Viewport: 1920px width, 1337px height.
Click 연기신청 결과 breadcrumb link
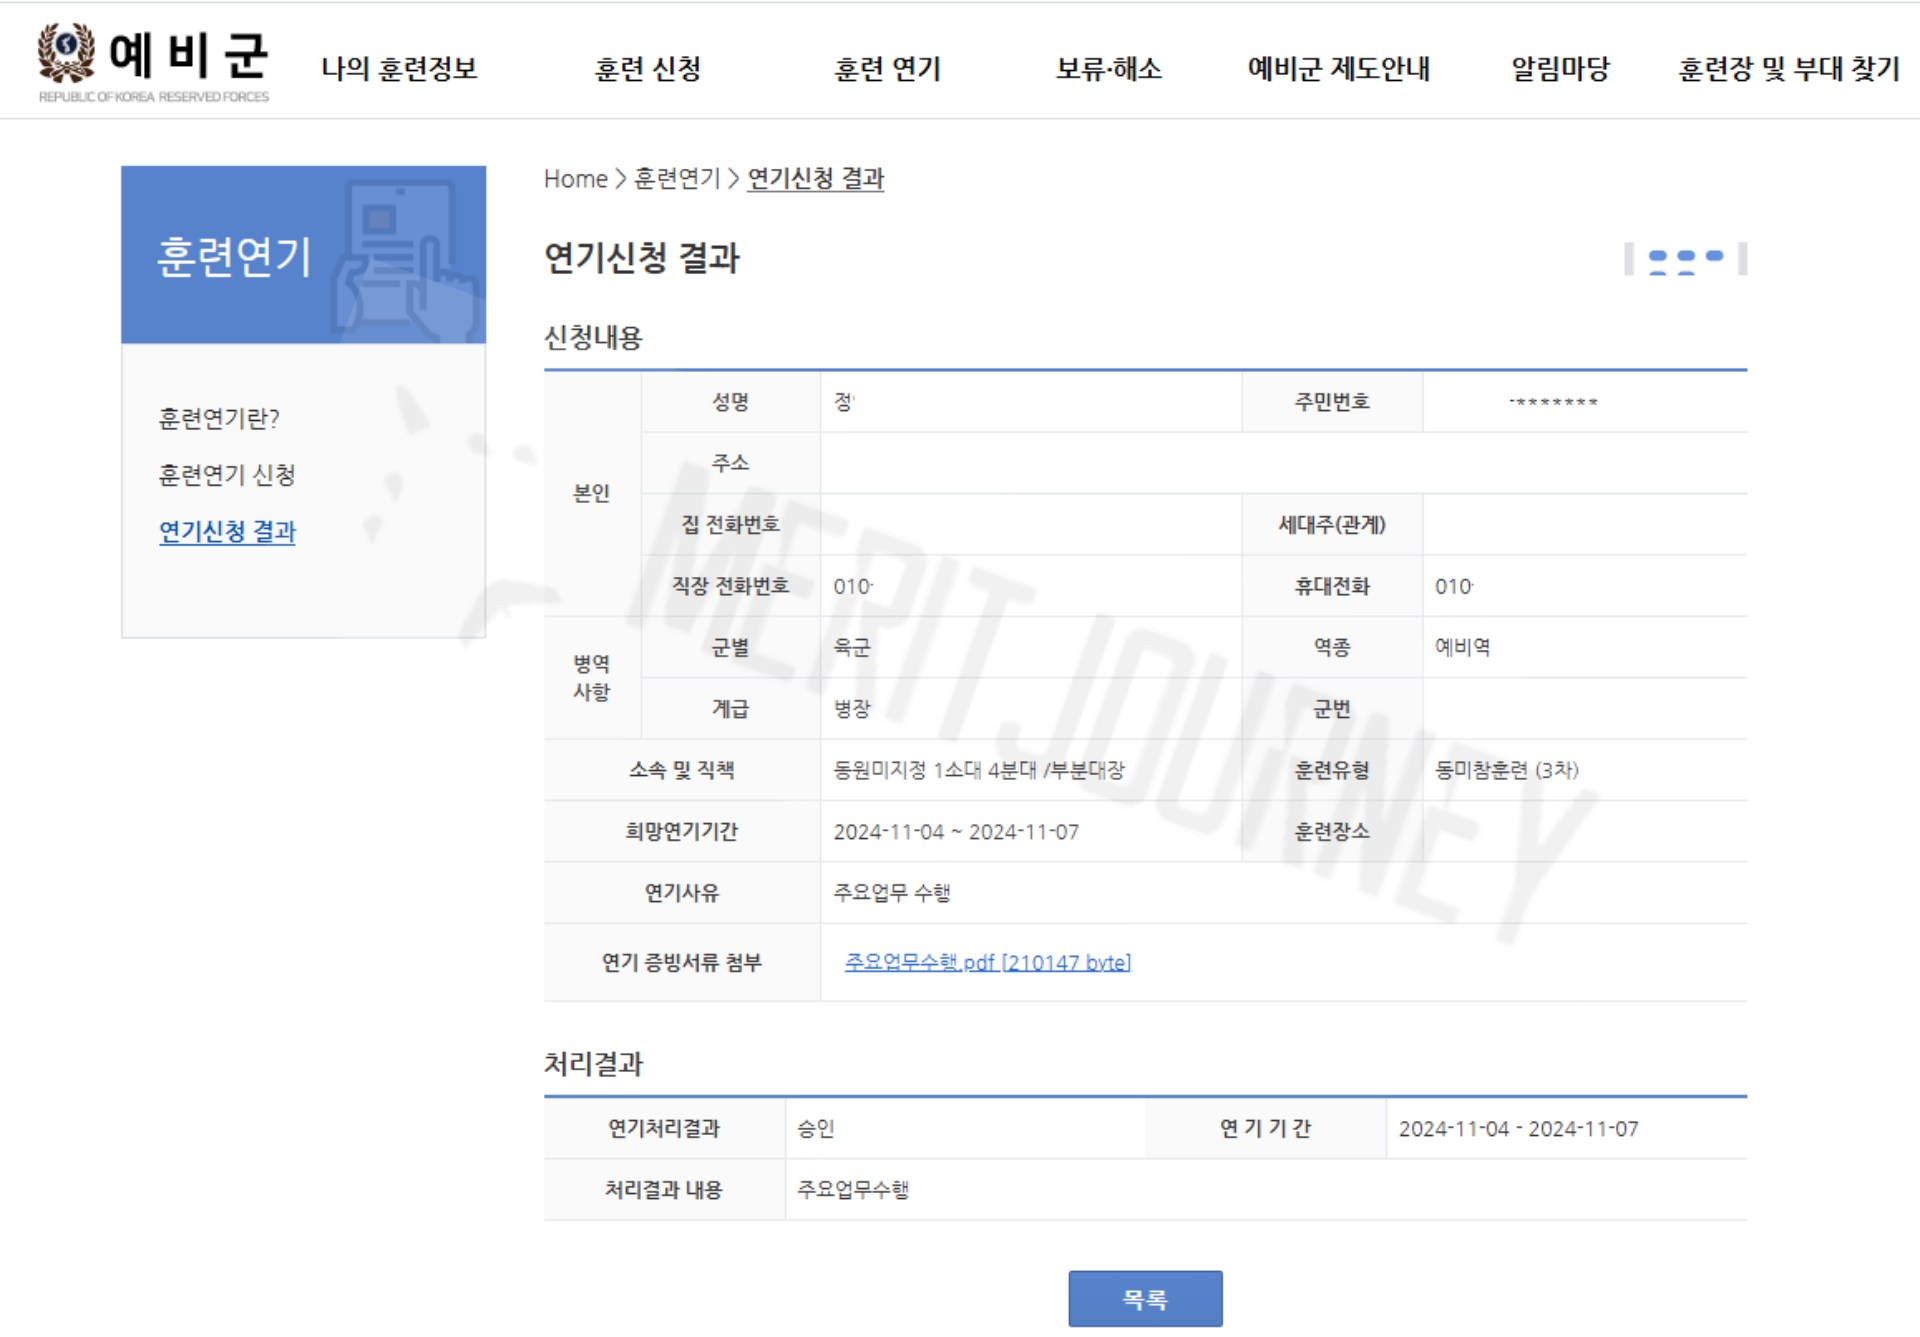(815, 179)
